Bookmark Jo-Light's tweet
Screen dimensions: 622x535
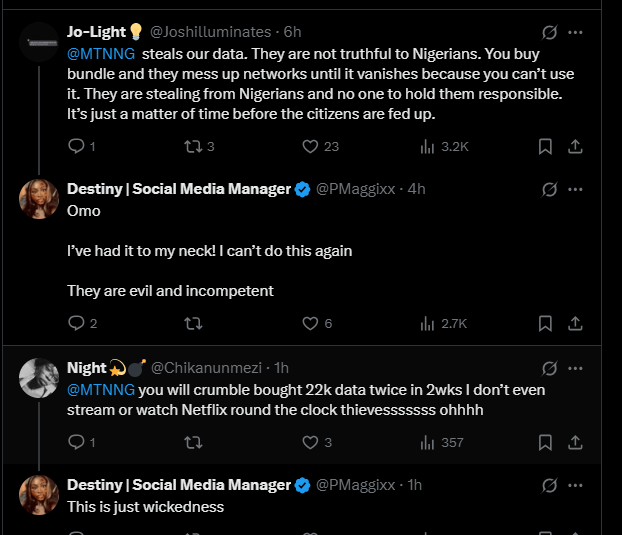[x=545, y=146]
